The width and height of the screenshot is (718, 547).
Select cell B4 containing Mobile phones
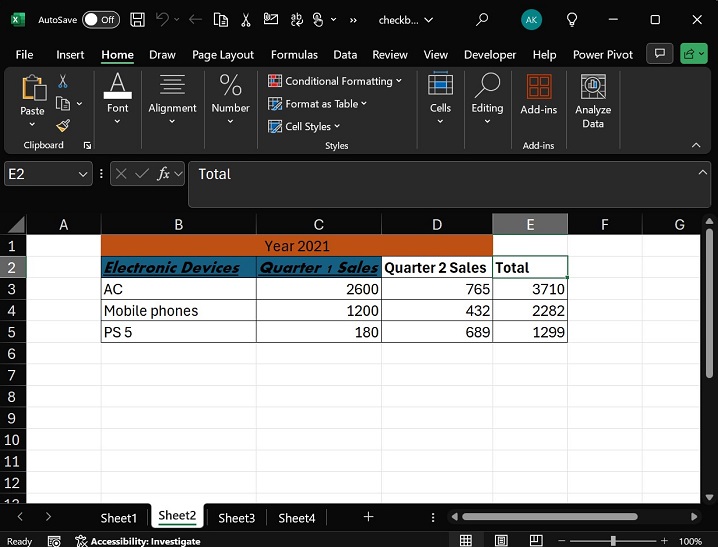click(178, 311)
